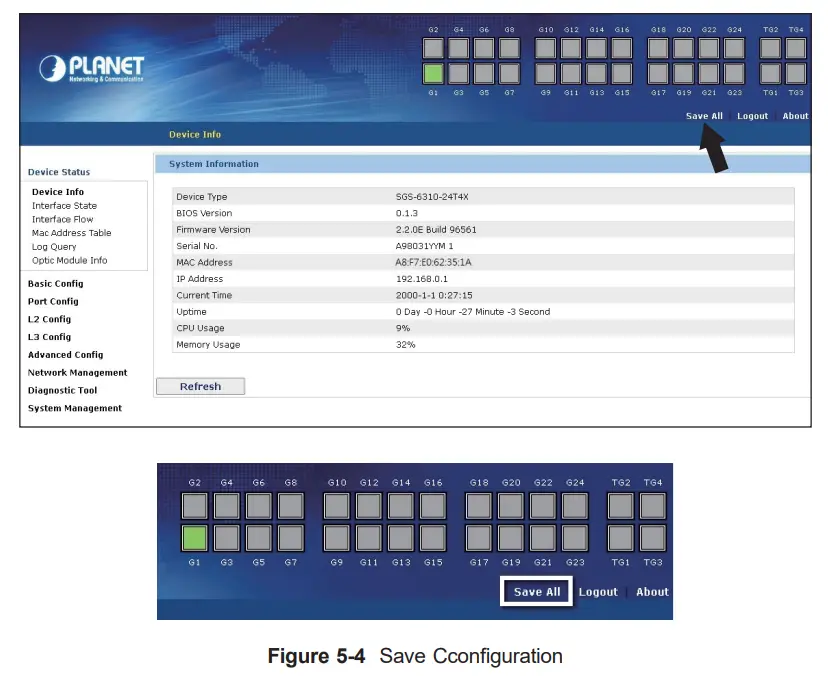828x679 pixels.
Task: Click the Logout link
Action: (752, 115)
